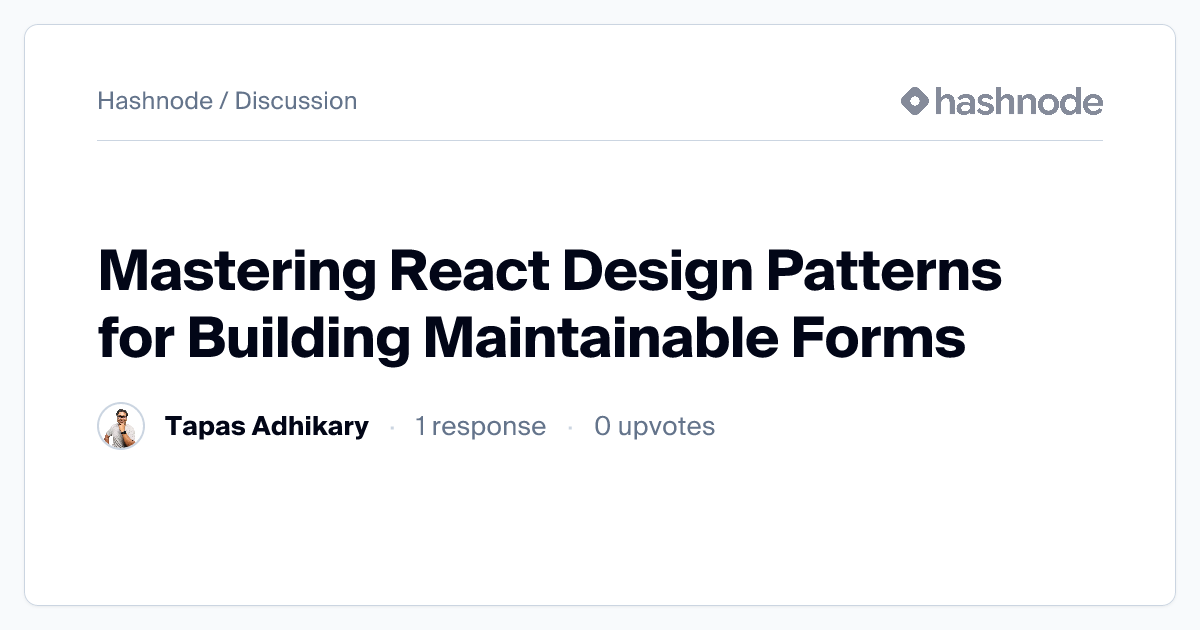Screen dimensions: 1200x630
Task: Click the Hashnode section of the breadcrumb
Action: (x=156, y=100)
